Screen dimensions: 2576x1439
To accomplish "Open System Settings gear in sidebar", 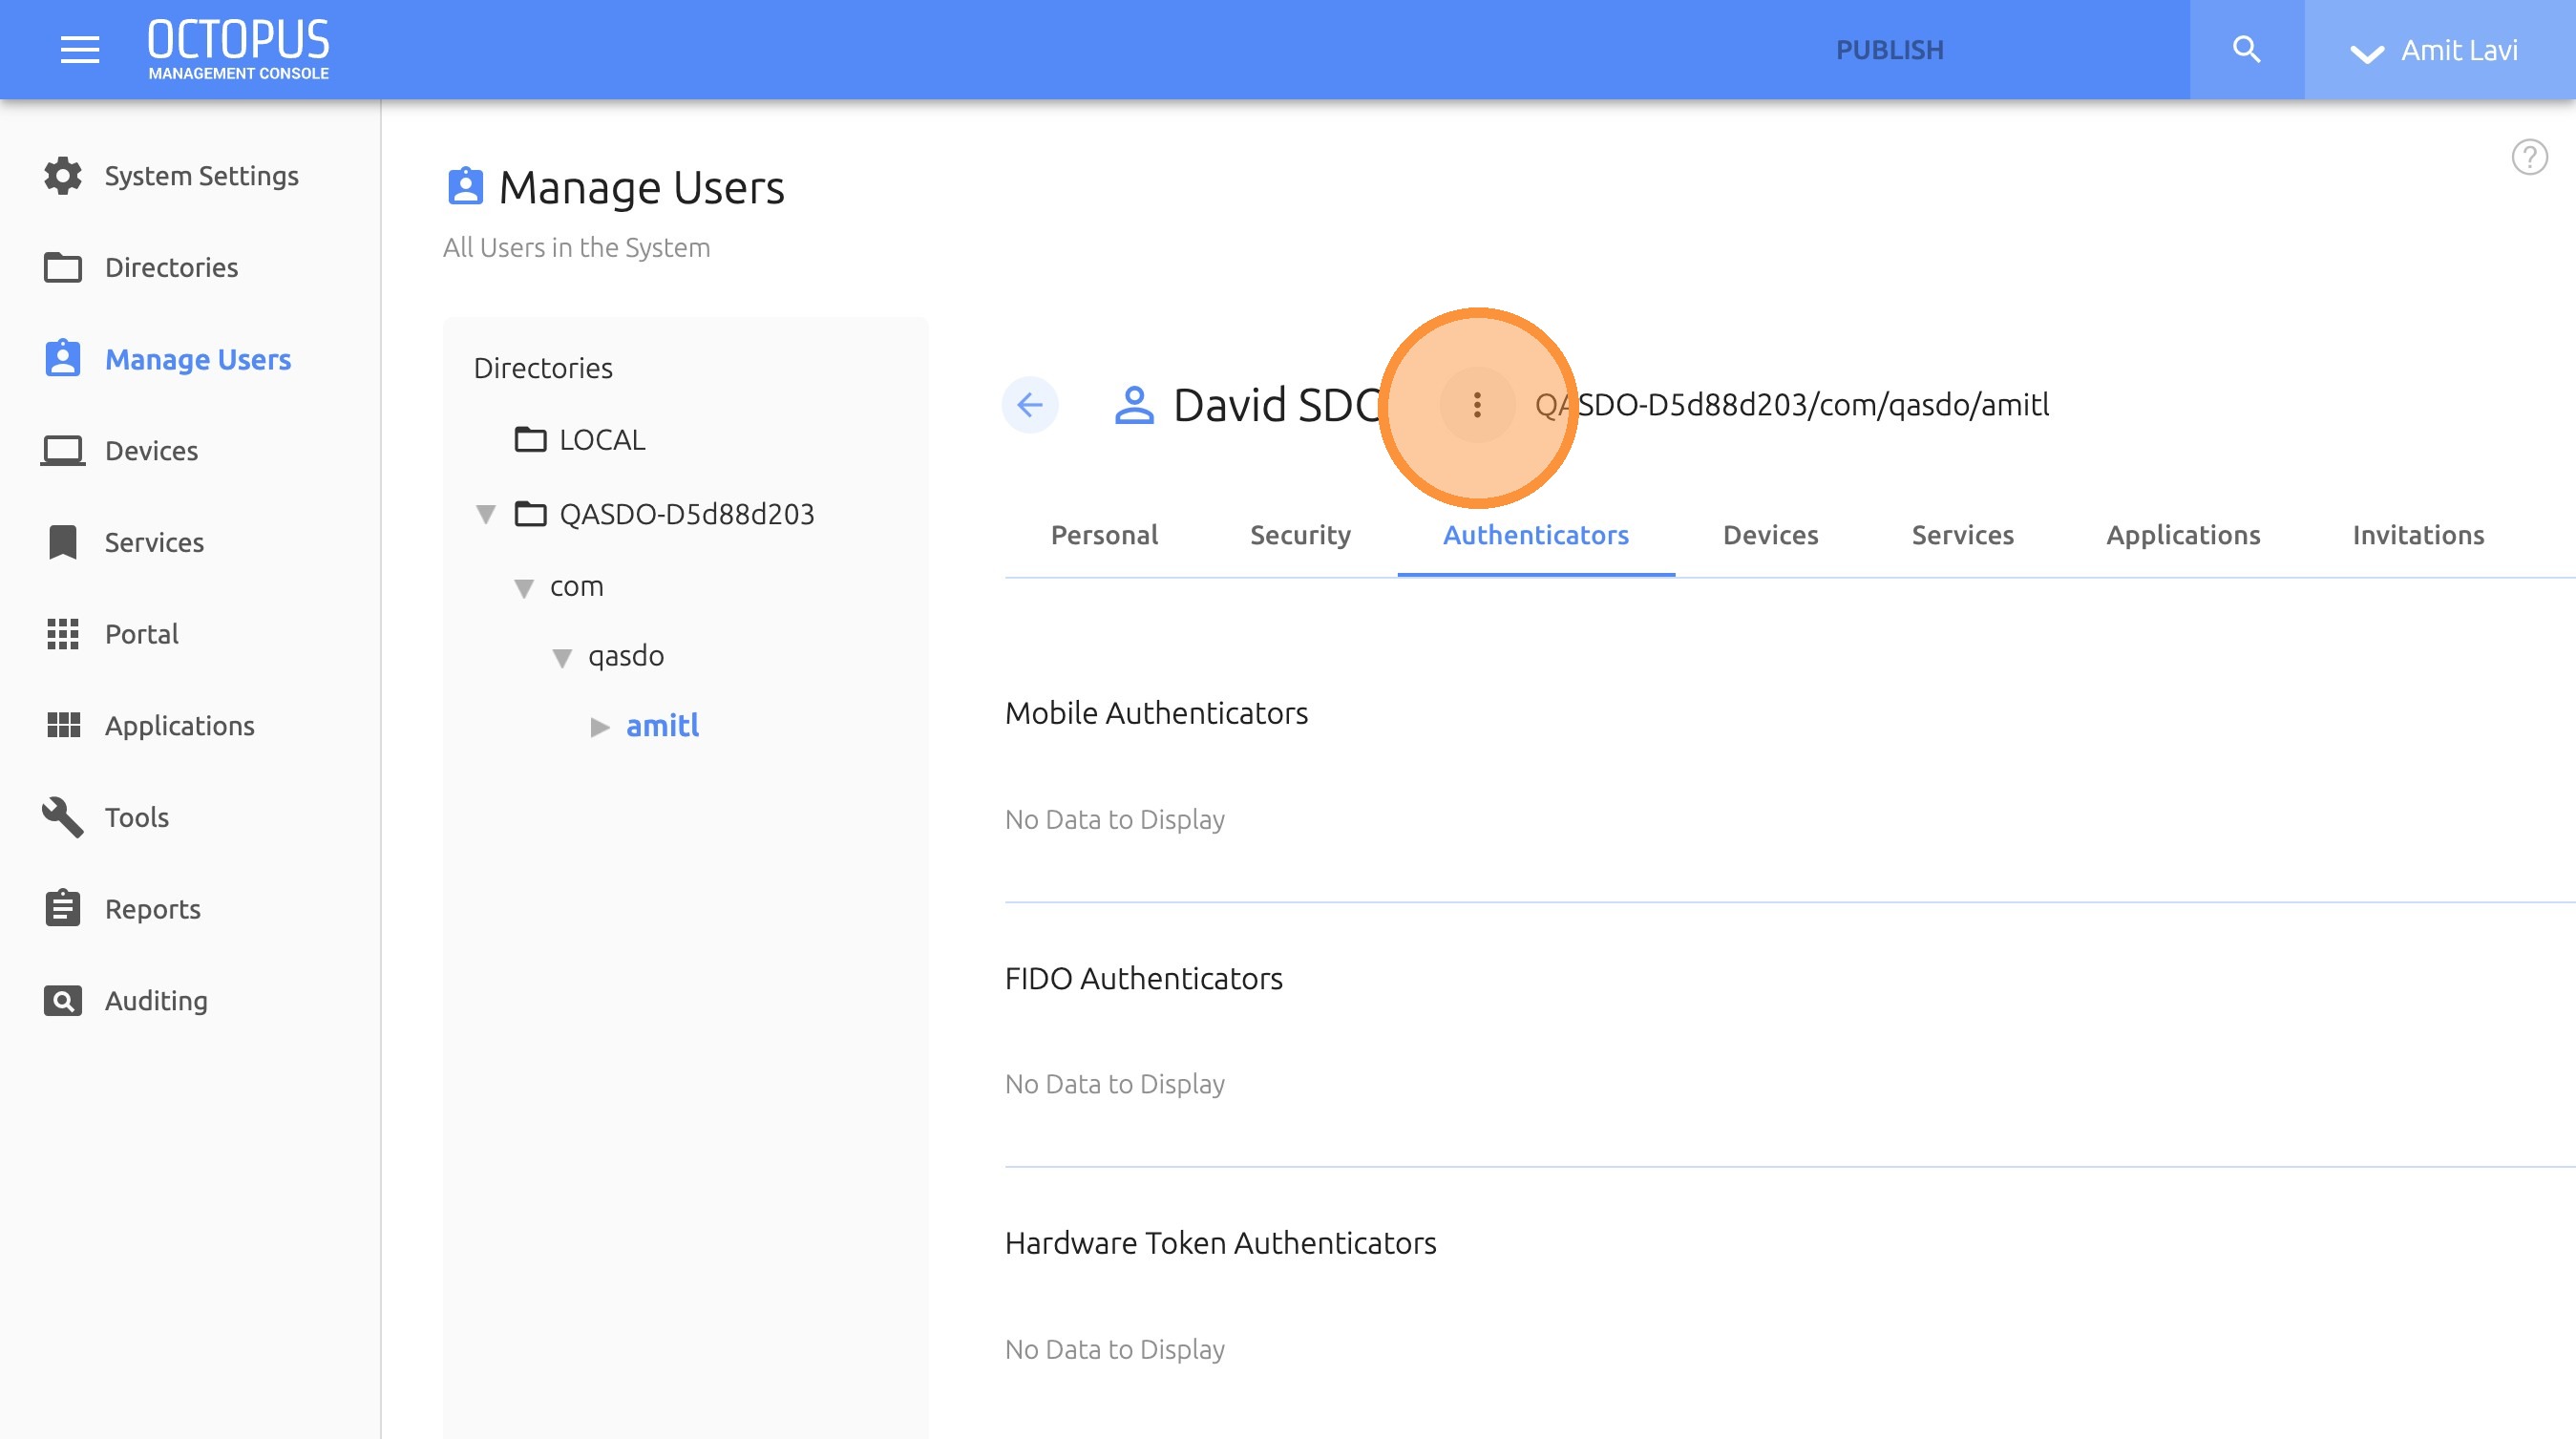I will tap(63, 176).
